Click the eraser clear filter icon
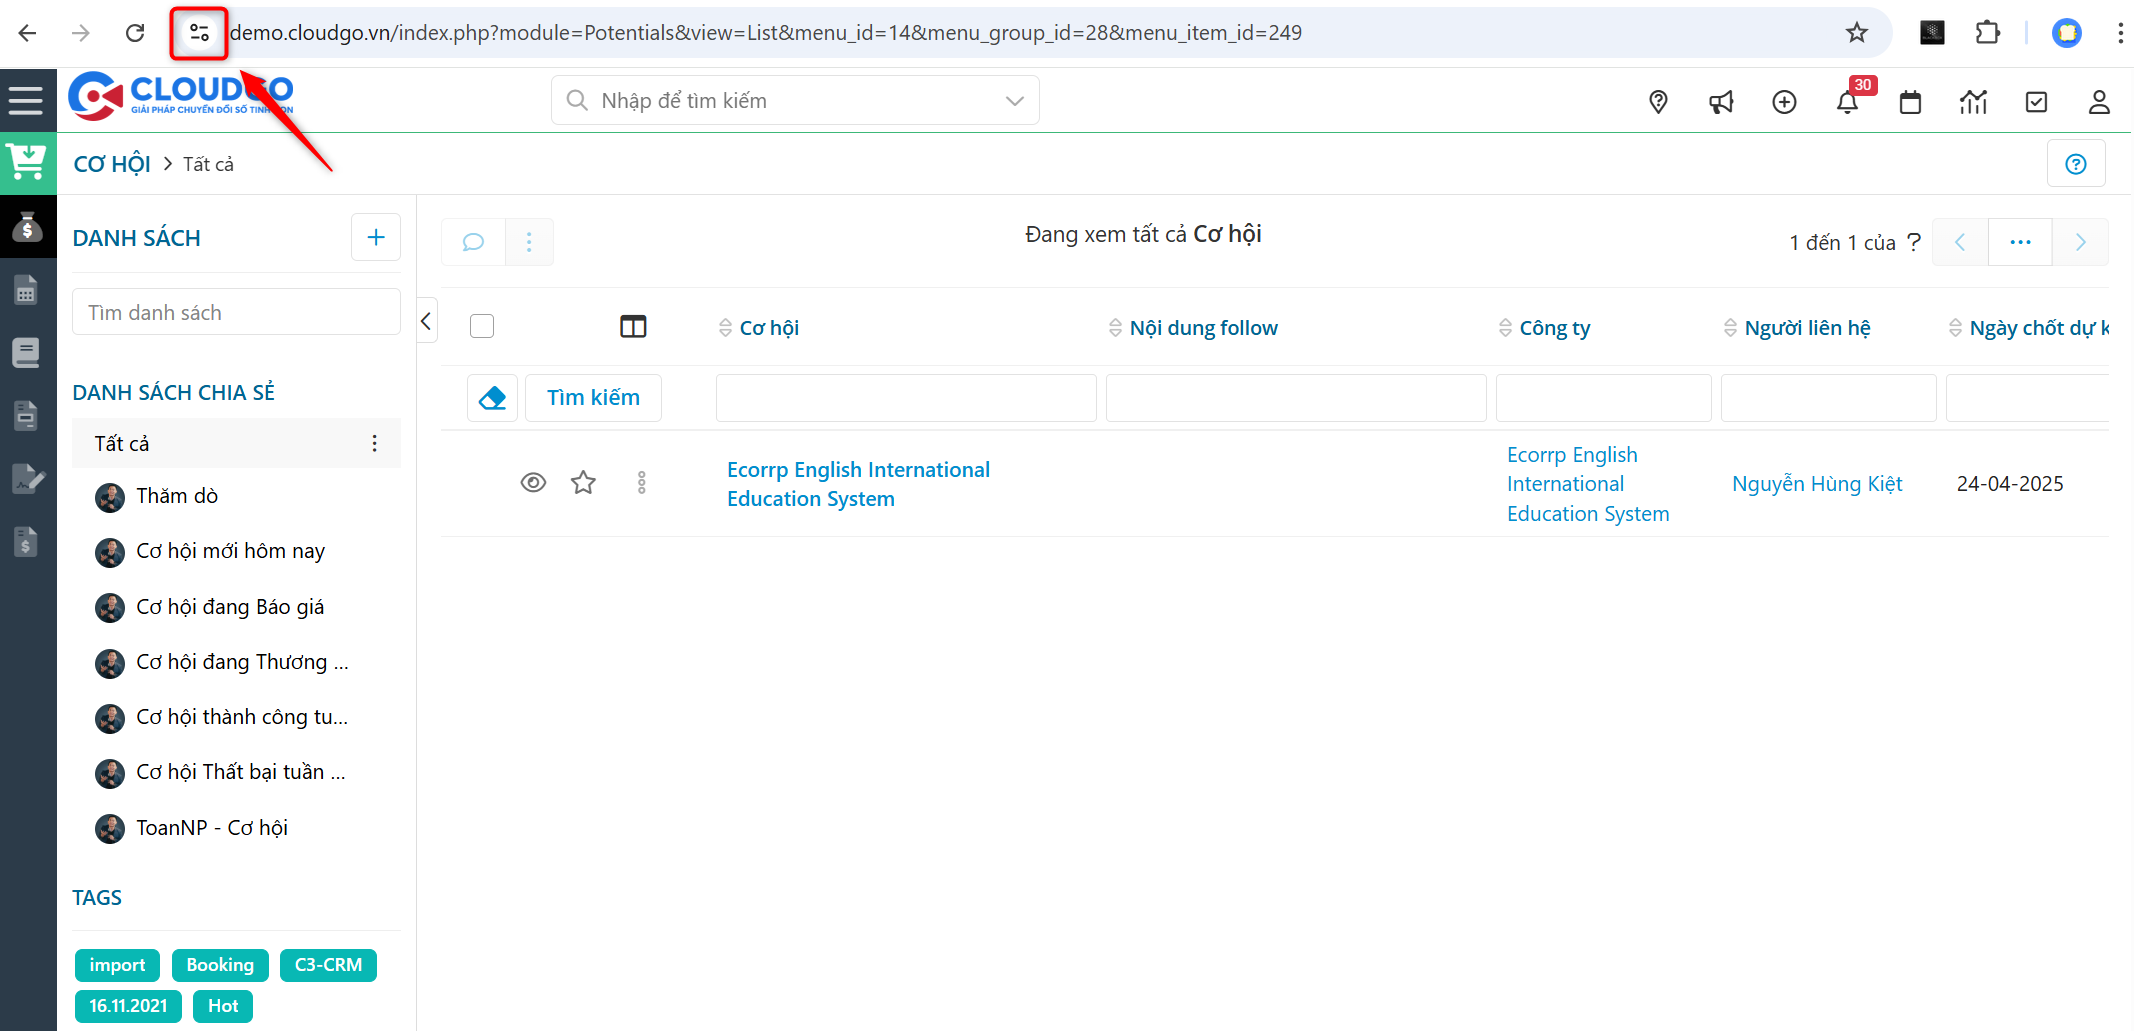Screen dimensions: 2134x1031 click(492, 398)
